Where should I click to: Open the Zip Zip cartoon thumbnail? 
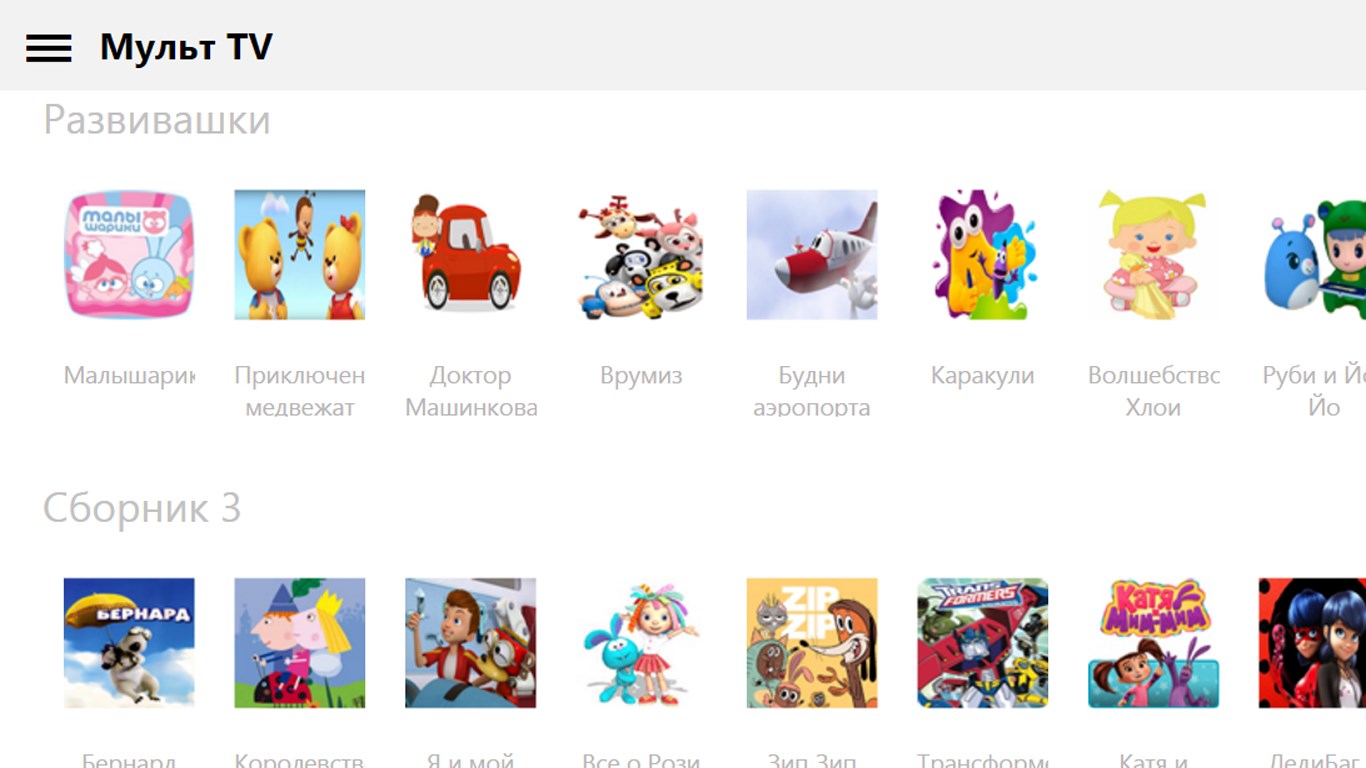812,643
